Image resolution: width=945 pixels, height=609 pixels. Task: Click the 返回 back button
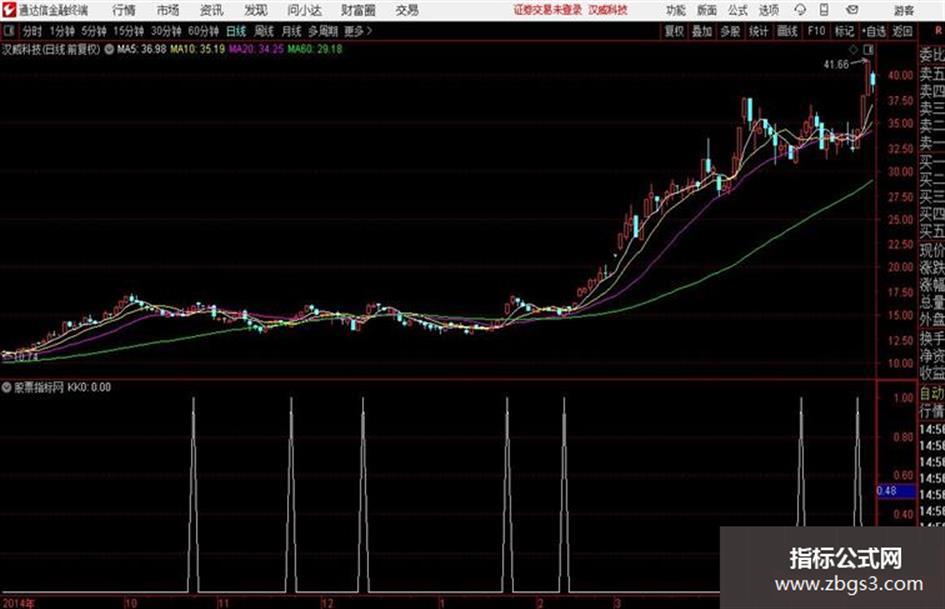click(x=902, y=31)
